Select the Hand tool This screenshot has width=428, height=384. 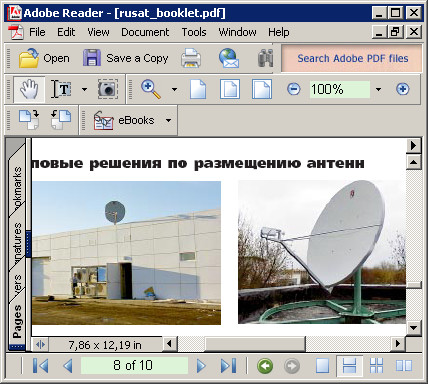click(x=29, y=89)
